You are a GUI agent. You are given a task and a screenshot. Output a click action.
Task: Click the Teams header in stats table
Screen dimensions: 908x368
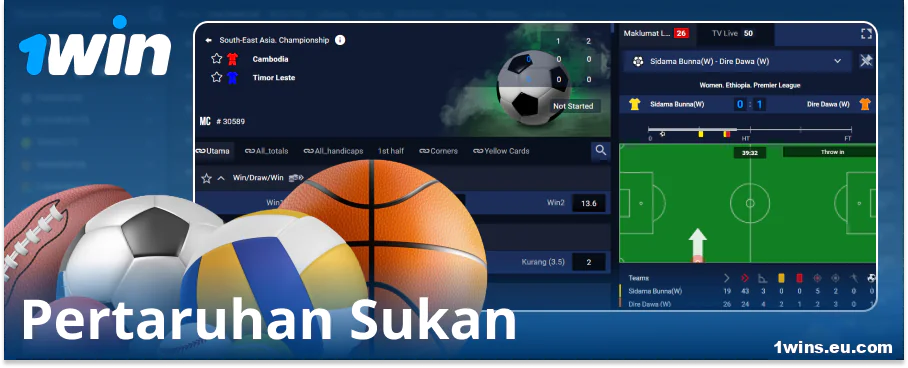coord(639,278)
